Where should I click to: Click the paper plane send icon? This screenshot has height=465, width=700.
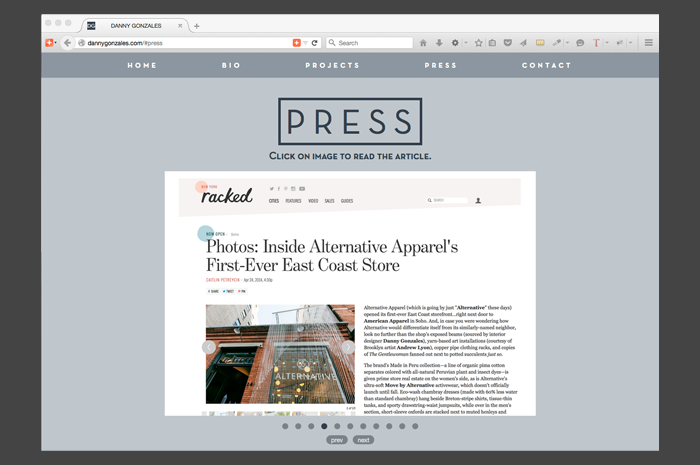pyautogui.click(x=523, y=43)
